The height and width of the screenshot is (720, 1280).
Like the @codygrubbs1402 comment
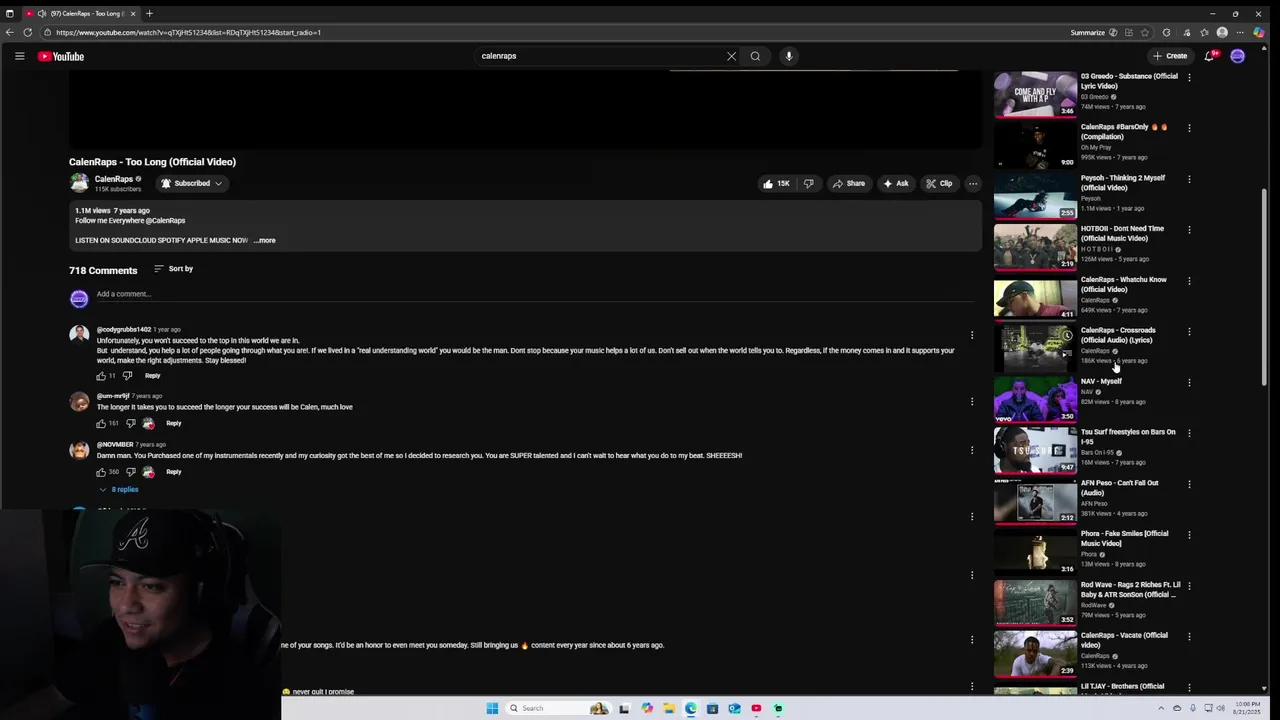[101, 376]
